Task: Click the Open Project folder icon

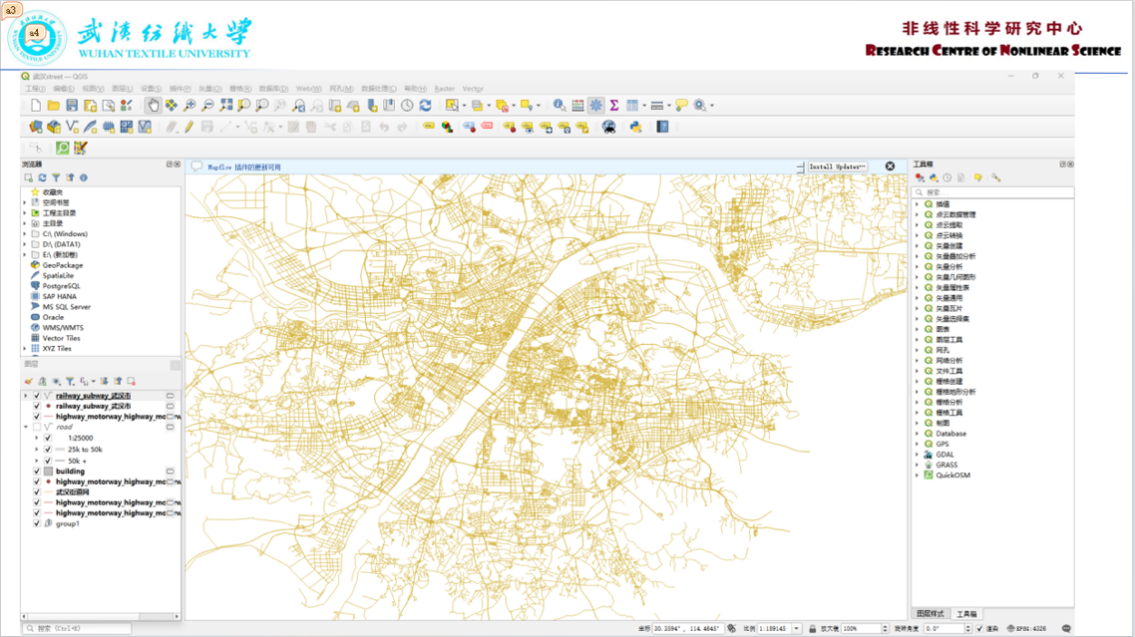Action: (x=54, y=105)
